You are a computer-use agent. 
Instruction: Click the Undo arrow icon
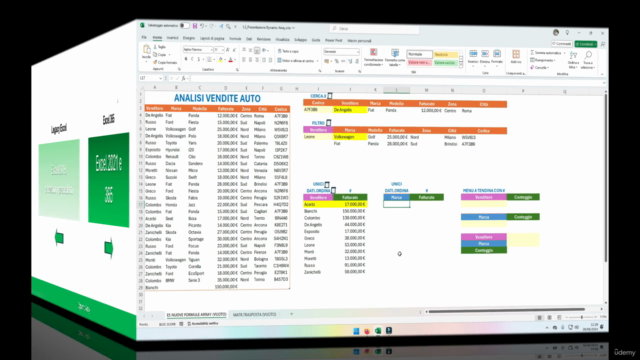(202, 26)
